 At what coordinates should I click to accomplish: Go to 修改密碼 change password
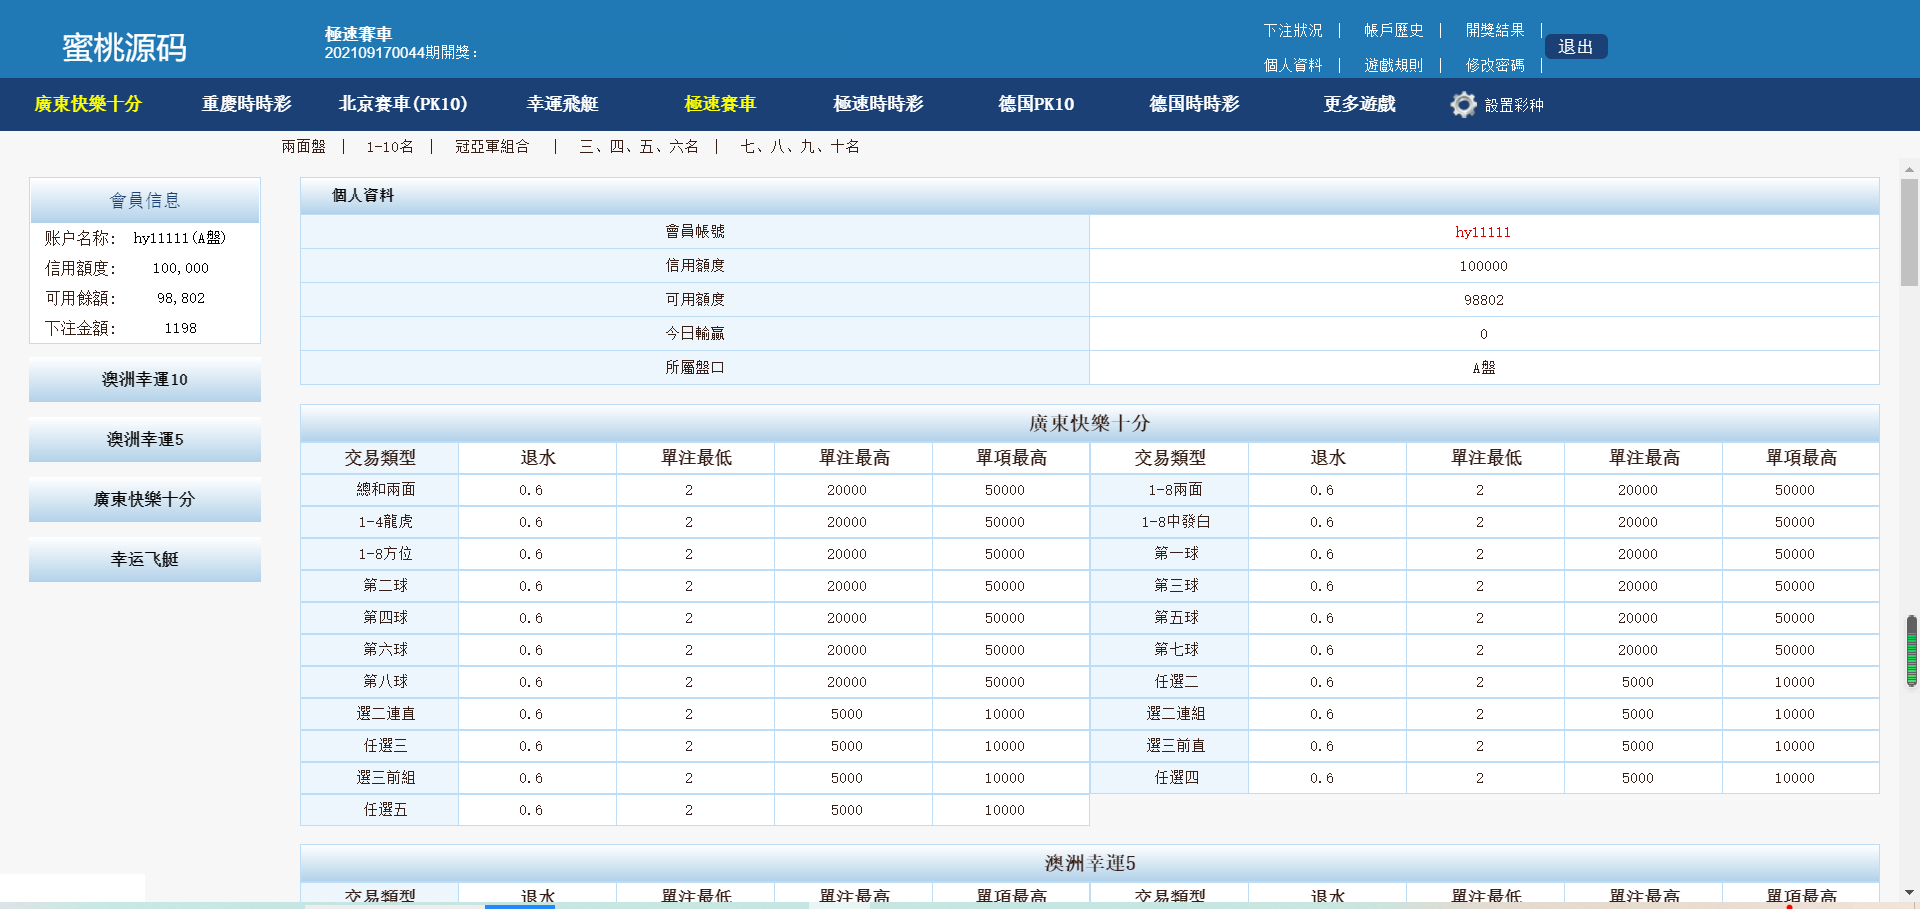click(x=1494, y=65)
